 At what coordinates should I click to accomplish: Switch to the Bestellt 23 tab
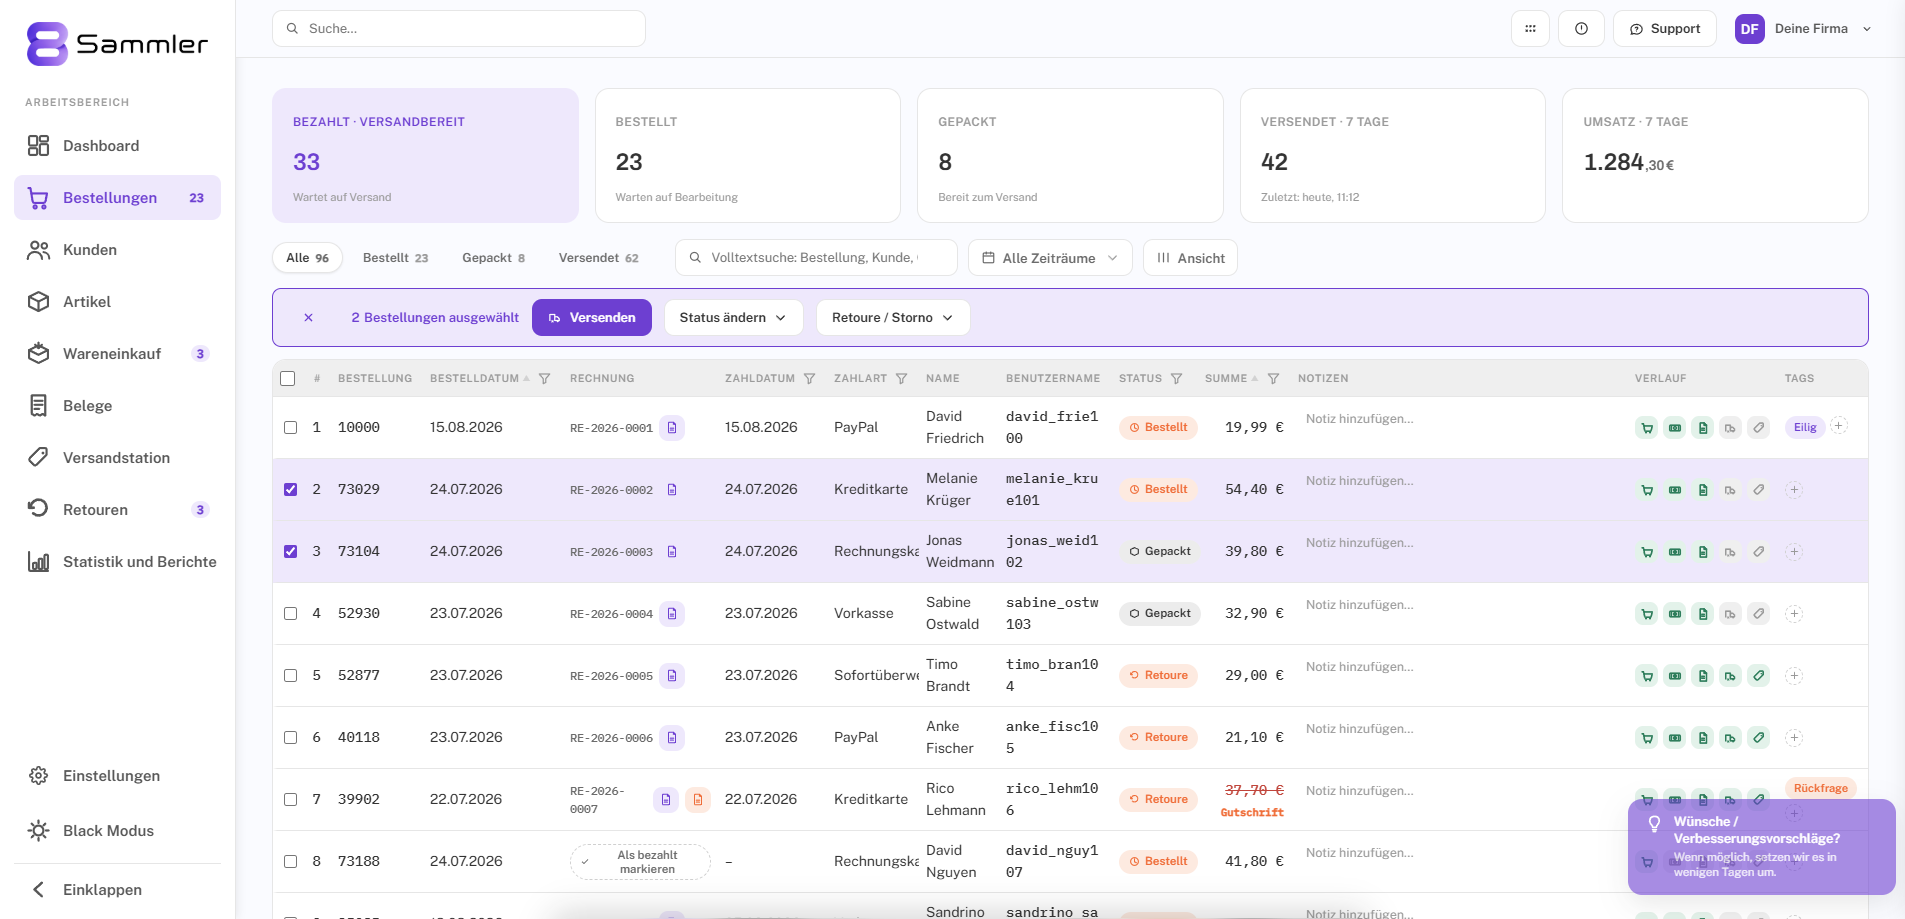click(395, 258)
